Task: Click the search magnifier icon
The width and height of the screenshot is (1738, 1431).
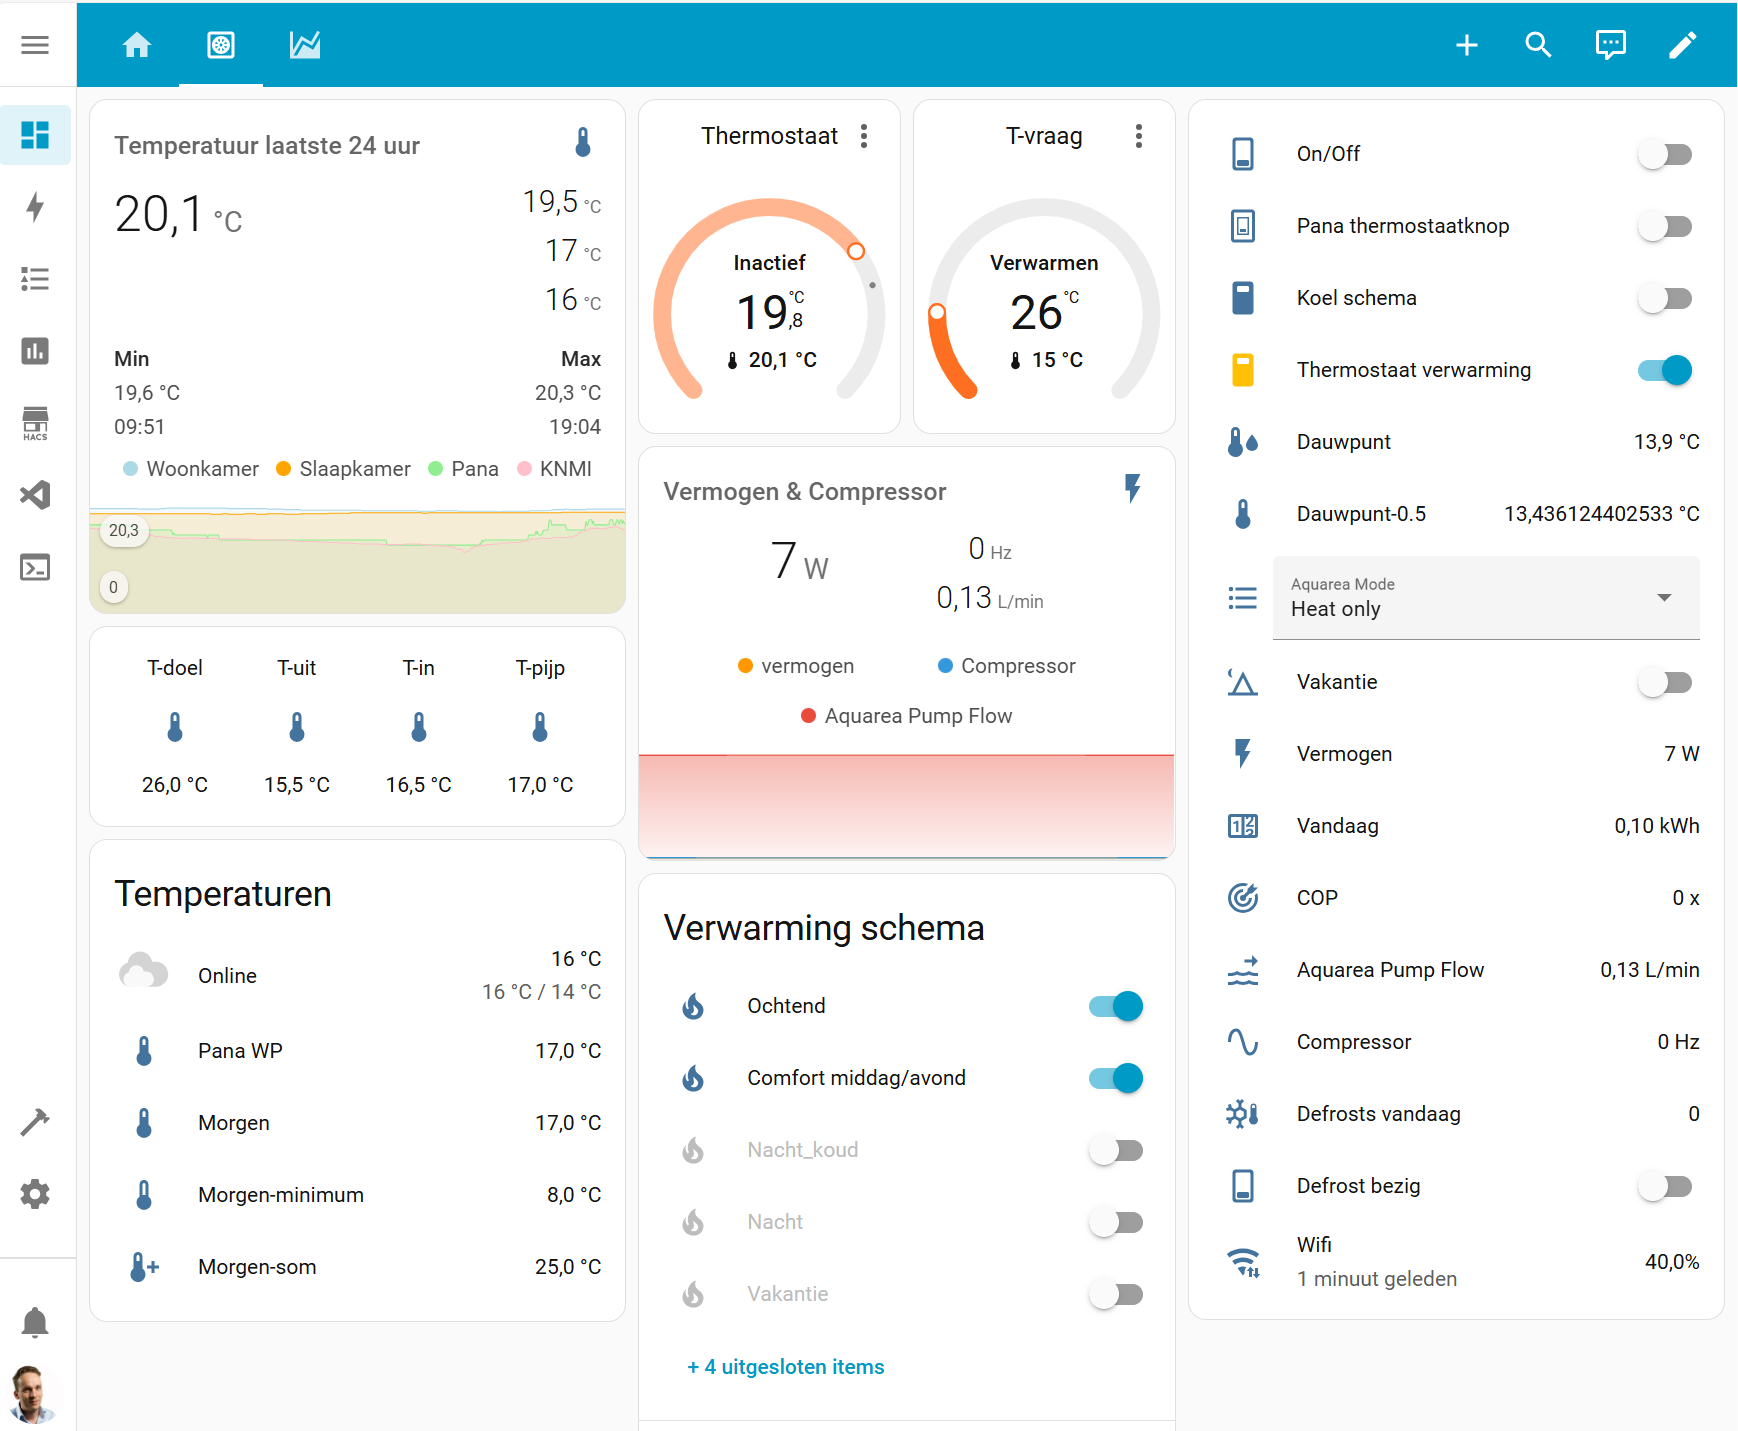Action: [1538, 45]
